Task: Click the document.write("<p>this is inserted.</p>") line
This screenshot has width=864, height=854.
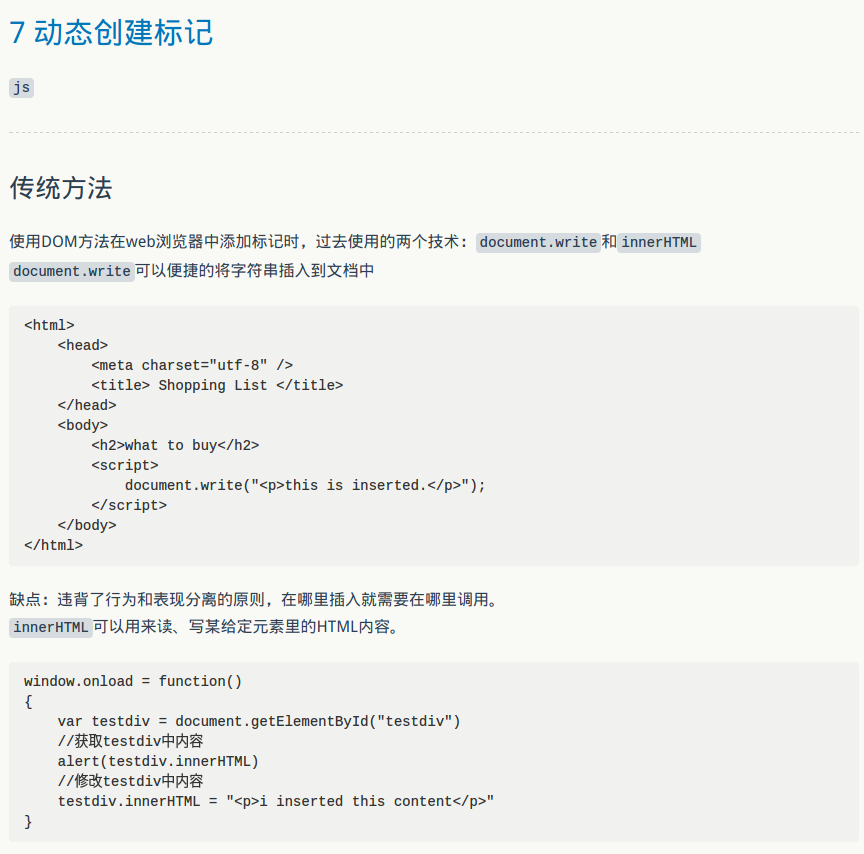Action: (305, 485)
